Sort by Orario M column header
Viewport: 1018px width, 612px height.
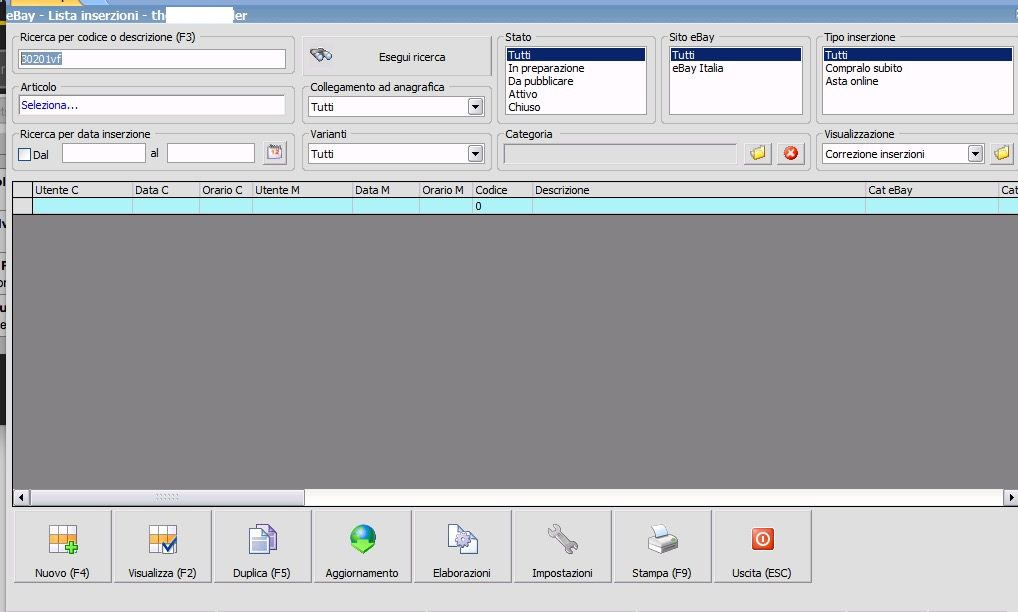(x=446, y=190)
